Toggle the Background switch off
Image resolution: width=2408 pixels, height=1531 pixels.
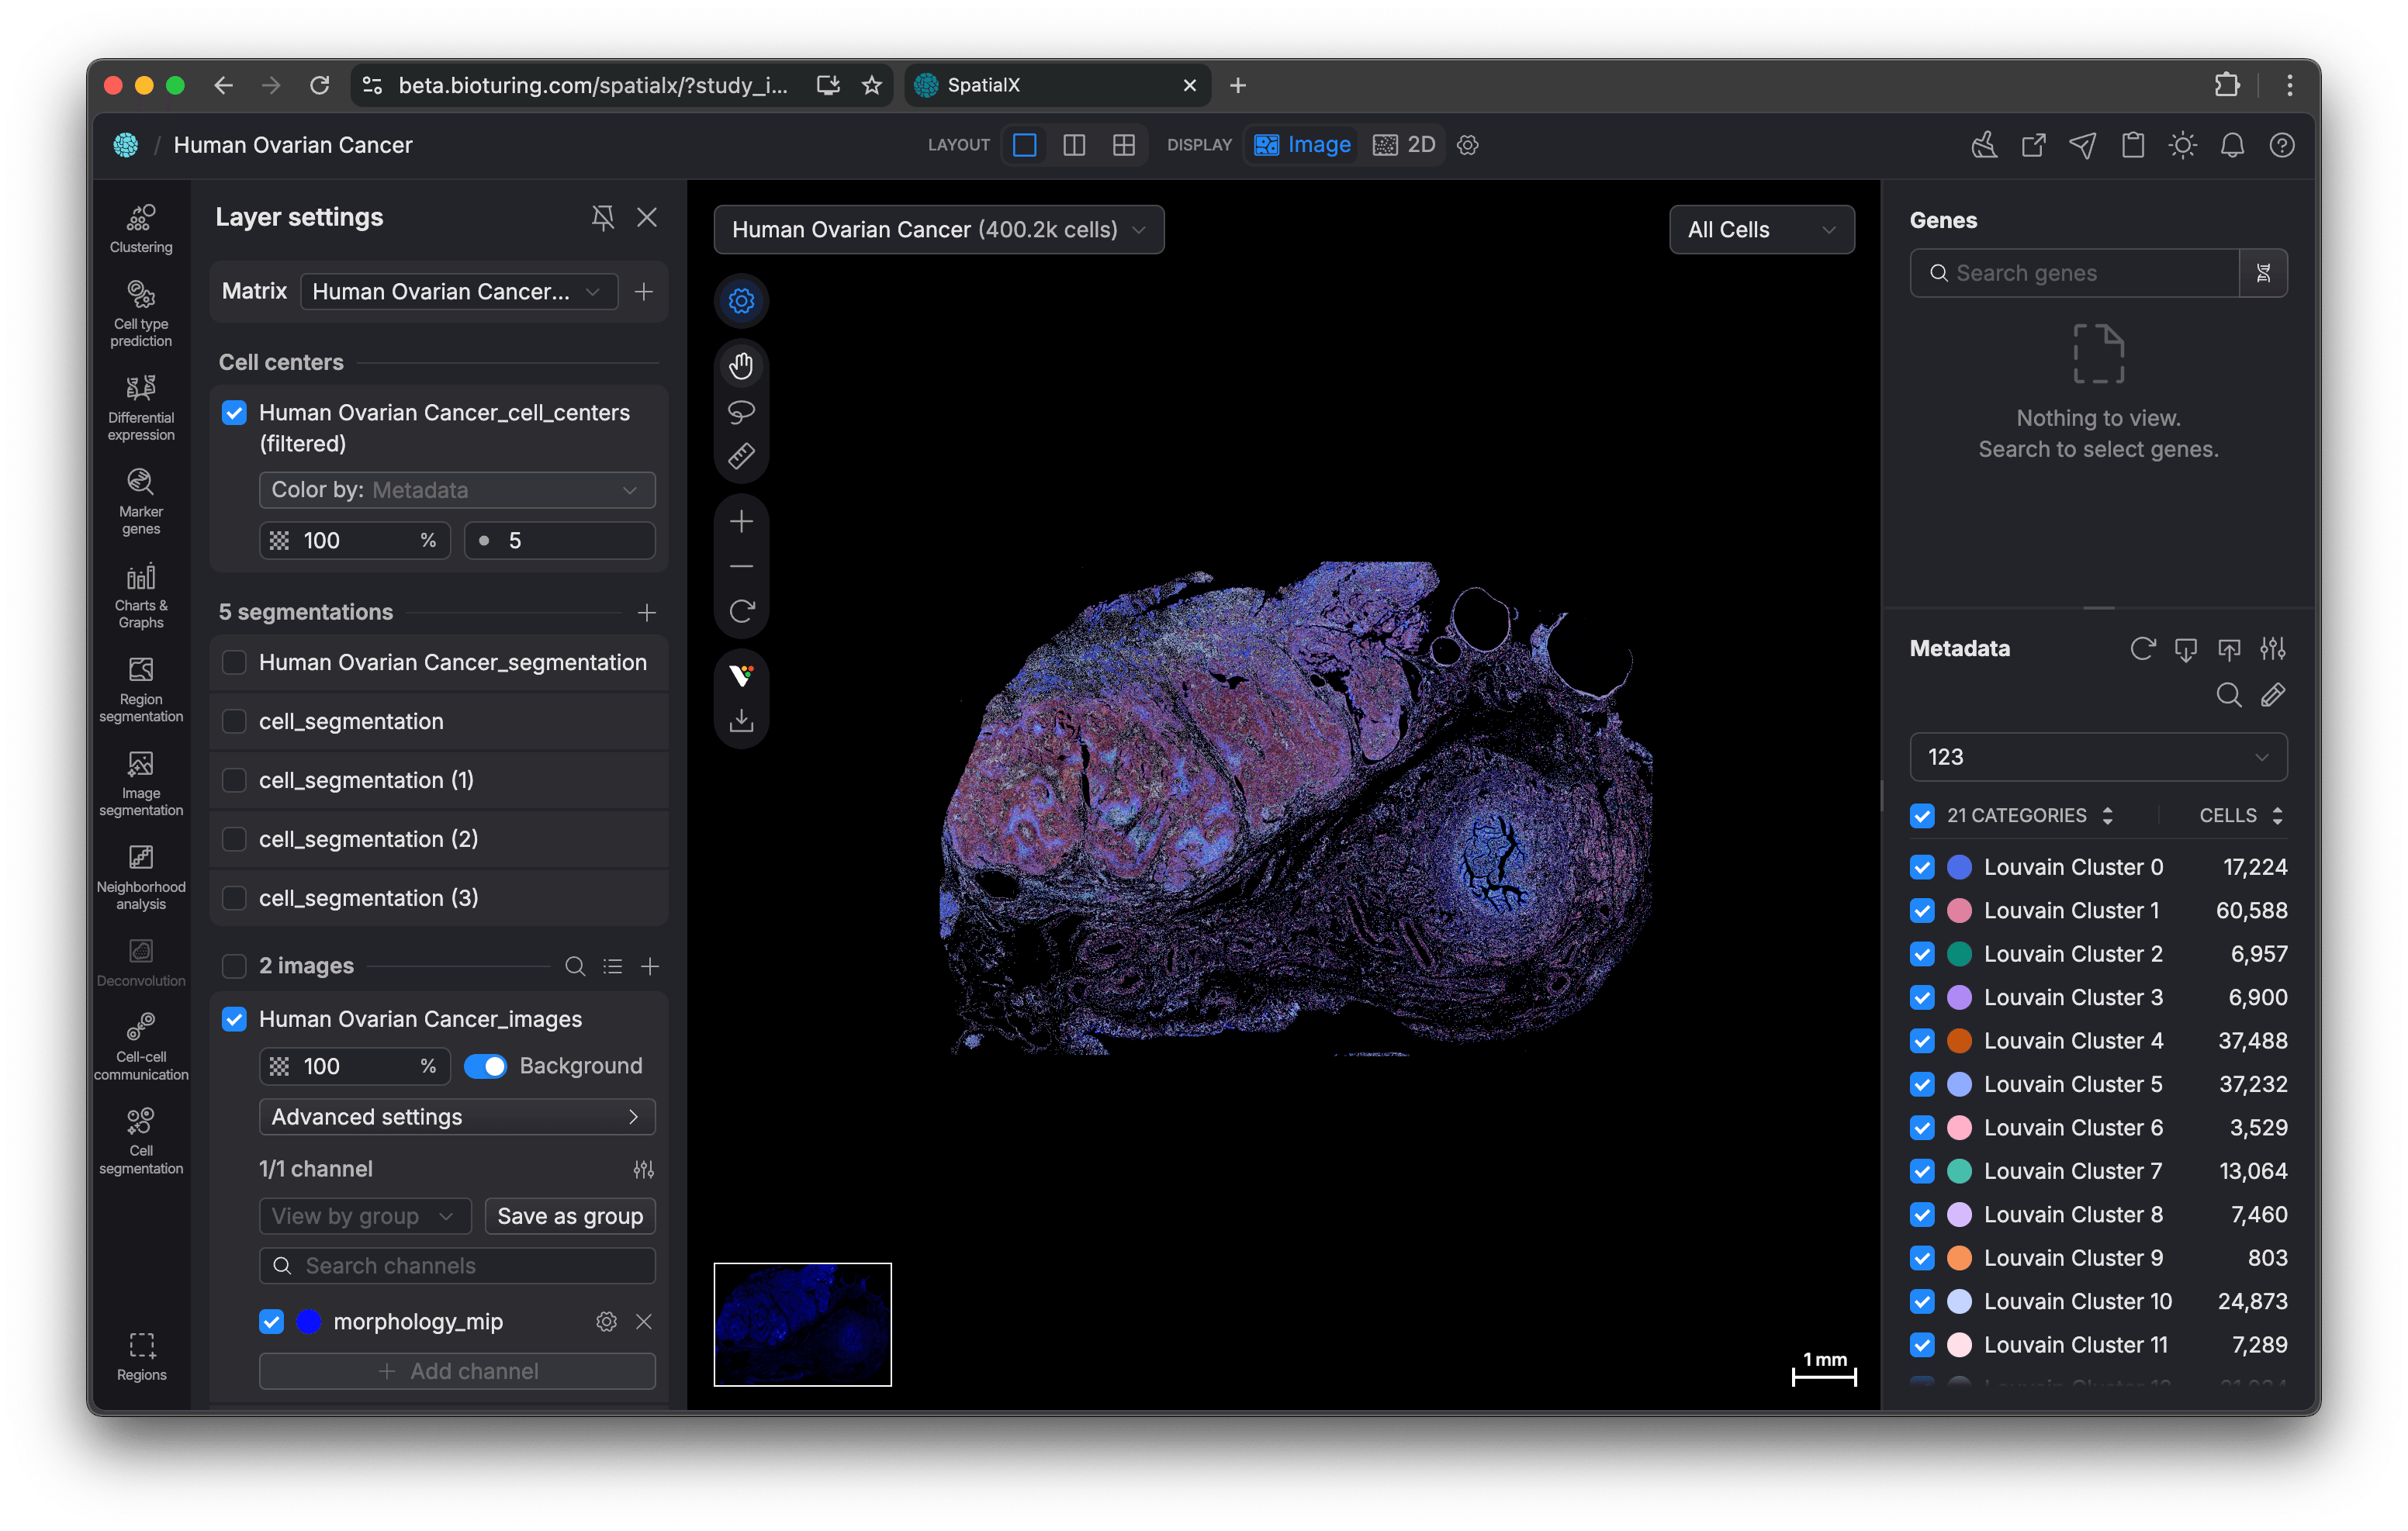(486, 1066)
